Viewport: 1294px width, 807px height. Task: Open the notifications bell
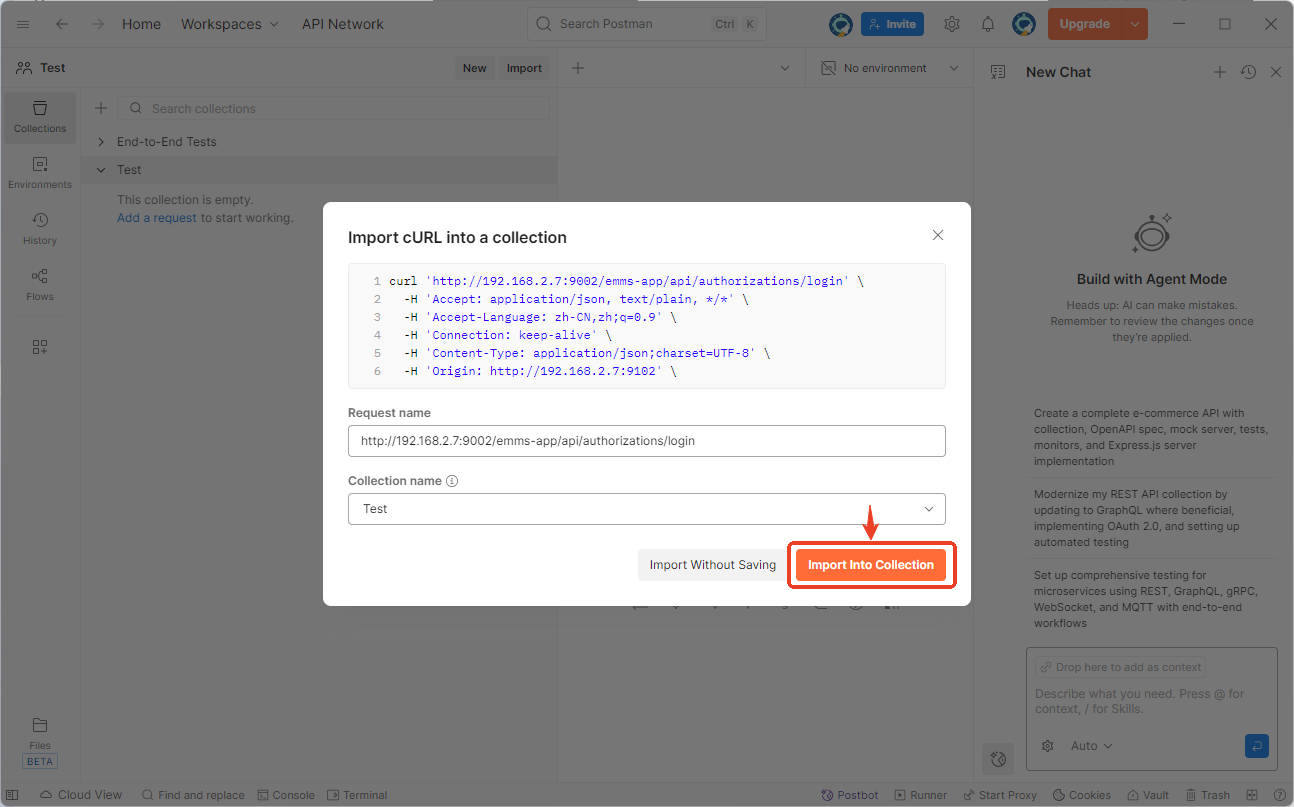click(x=988, y=24)
